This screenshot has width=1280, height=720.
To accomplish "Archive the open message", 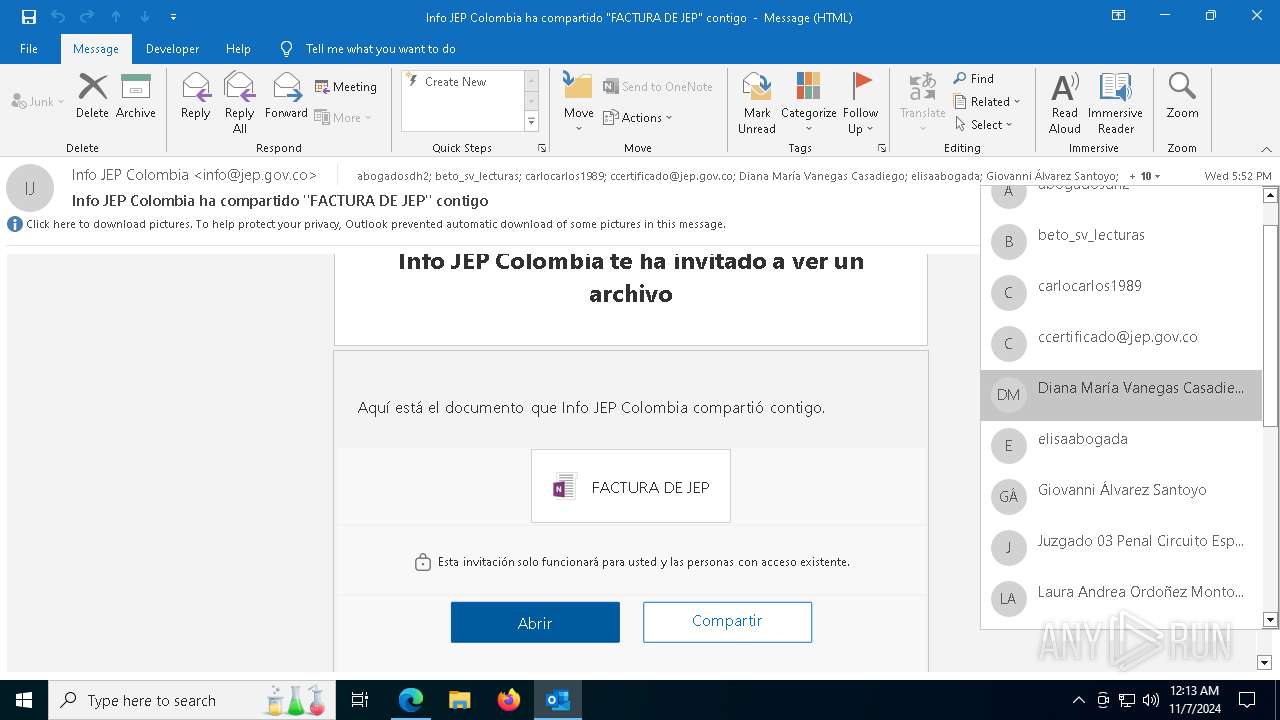I will click(x=136, y=96).
